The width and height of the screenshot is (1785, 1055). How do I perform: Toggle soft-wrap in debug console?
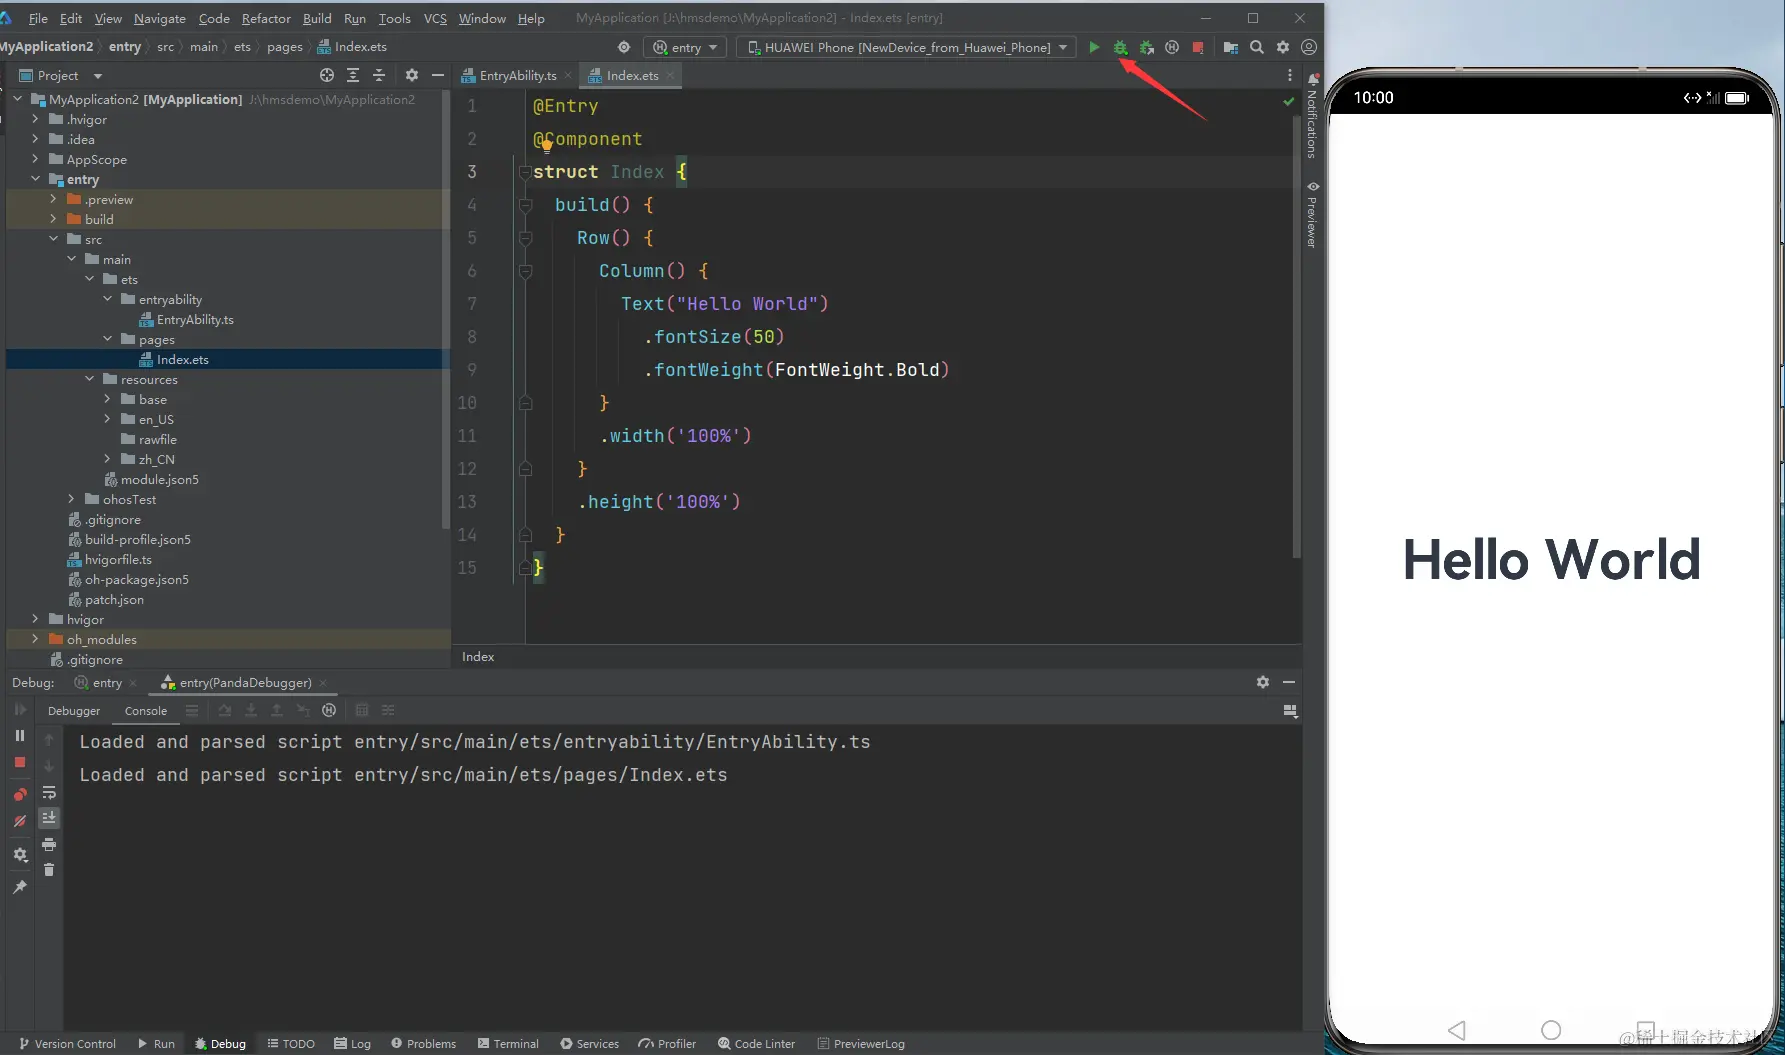(x=49, y=793)
